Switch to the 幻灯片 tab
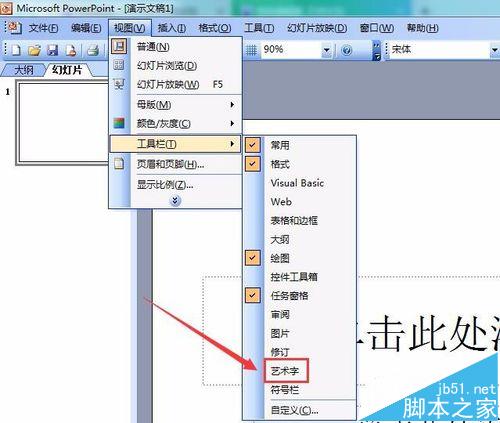Screen dimensions: 500x423 67,70
